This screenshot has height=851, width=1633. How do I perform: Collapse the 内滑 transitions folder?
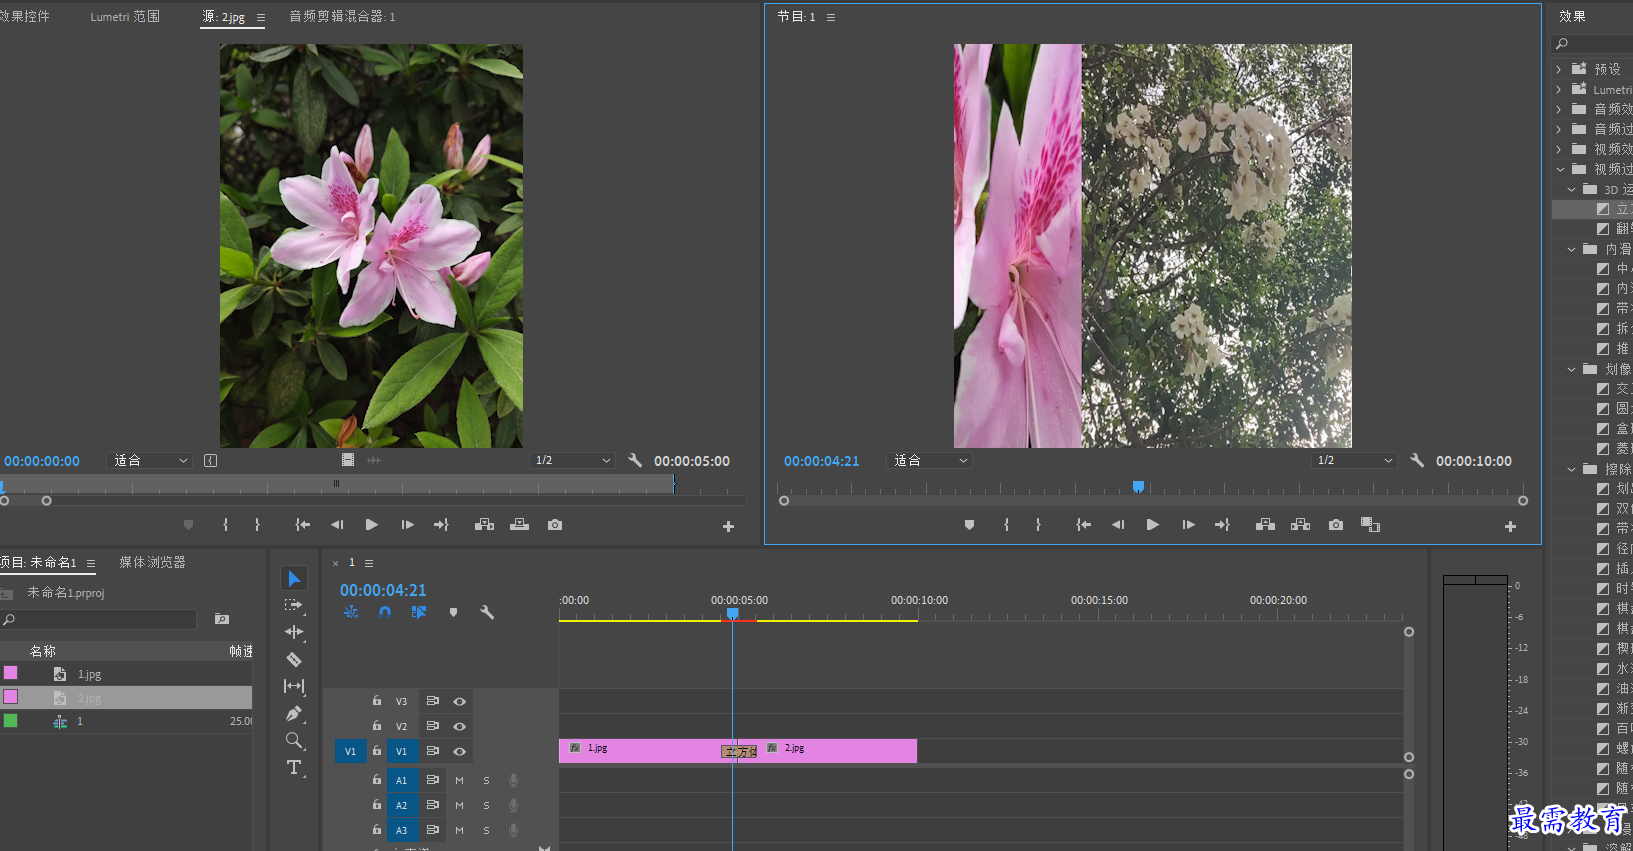pos(1571,249)
